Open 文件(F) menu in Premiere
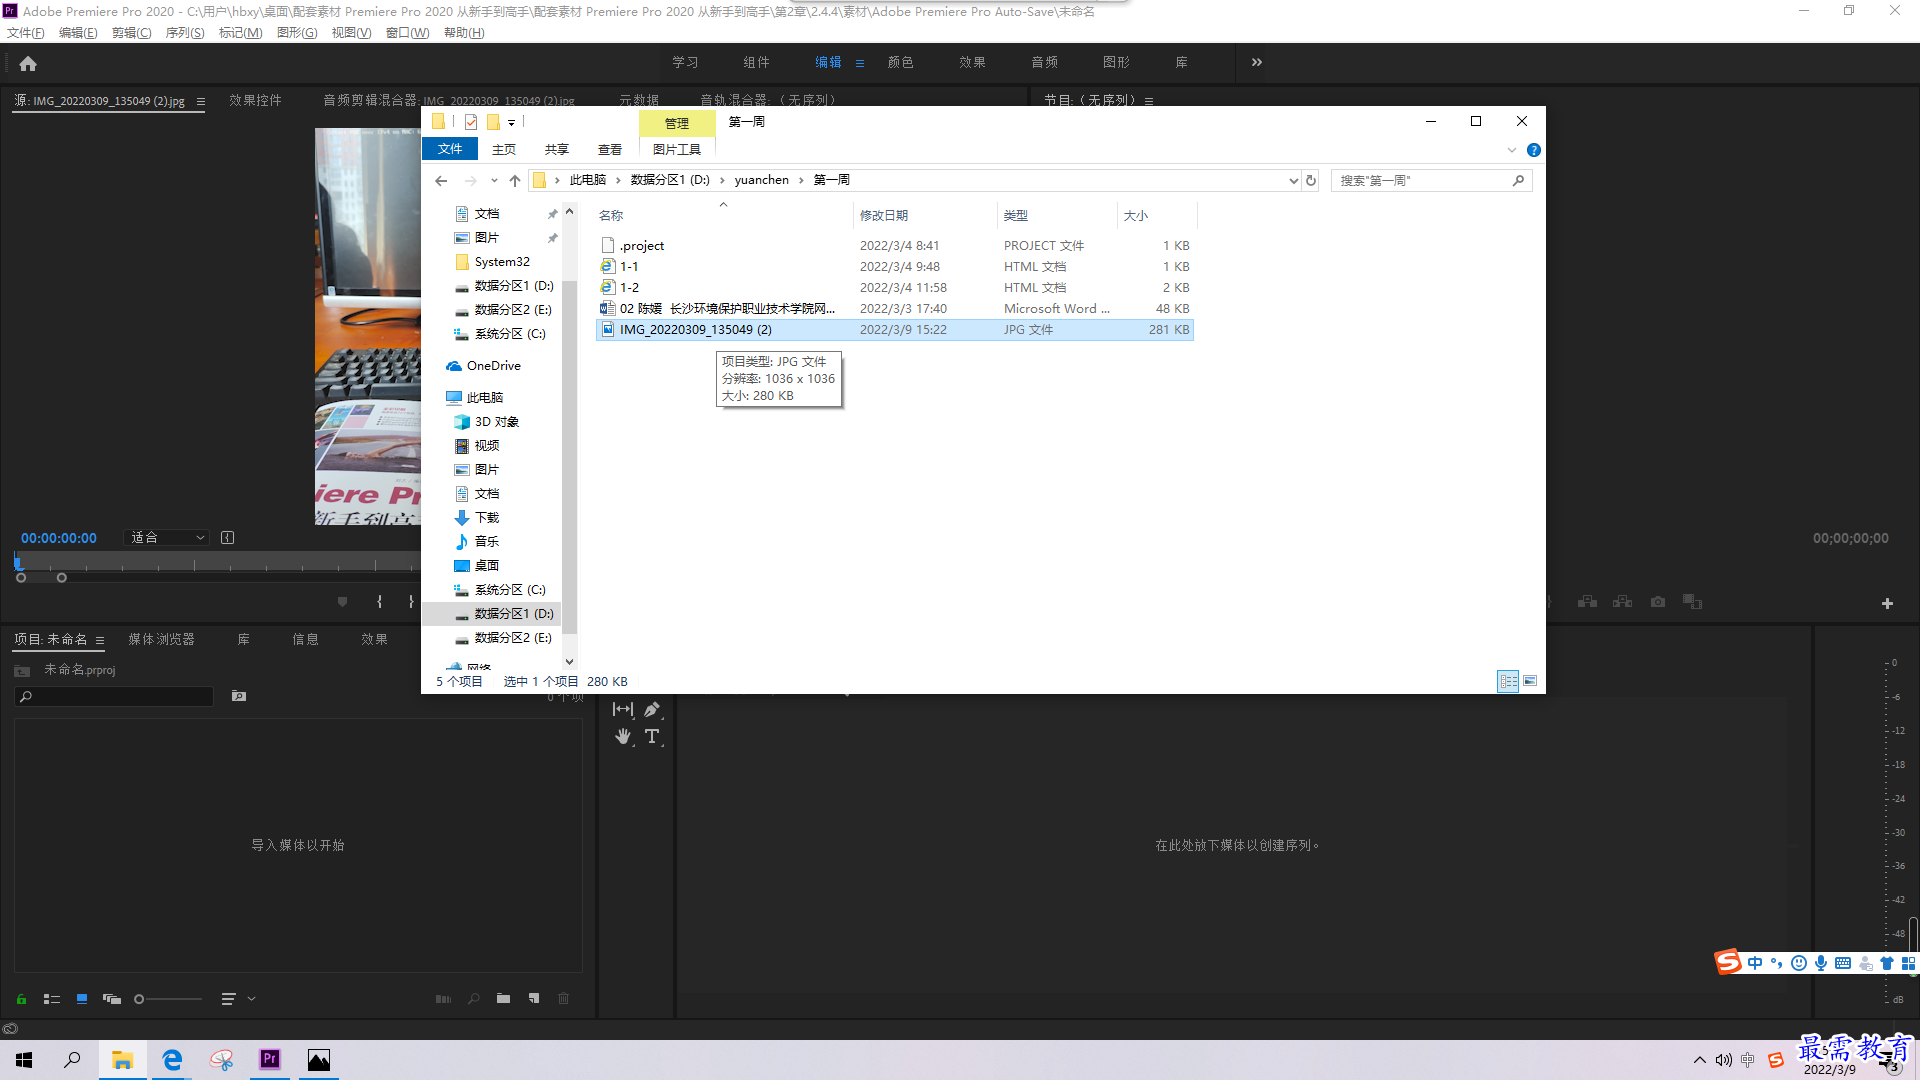The image size is (1920, 1080). pyautogui.click(x=26, y=33)
